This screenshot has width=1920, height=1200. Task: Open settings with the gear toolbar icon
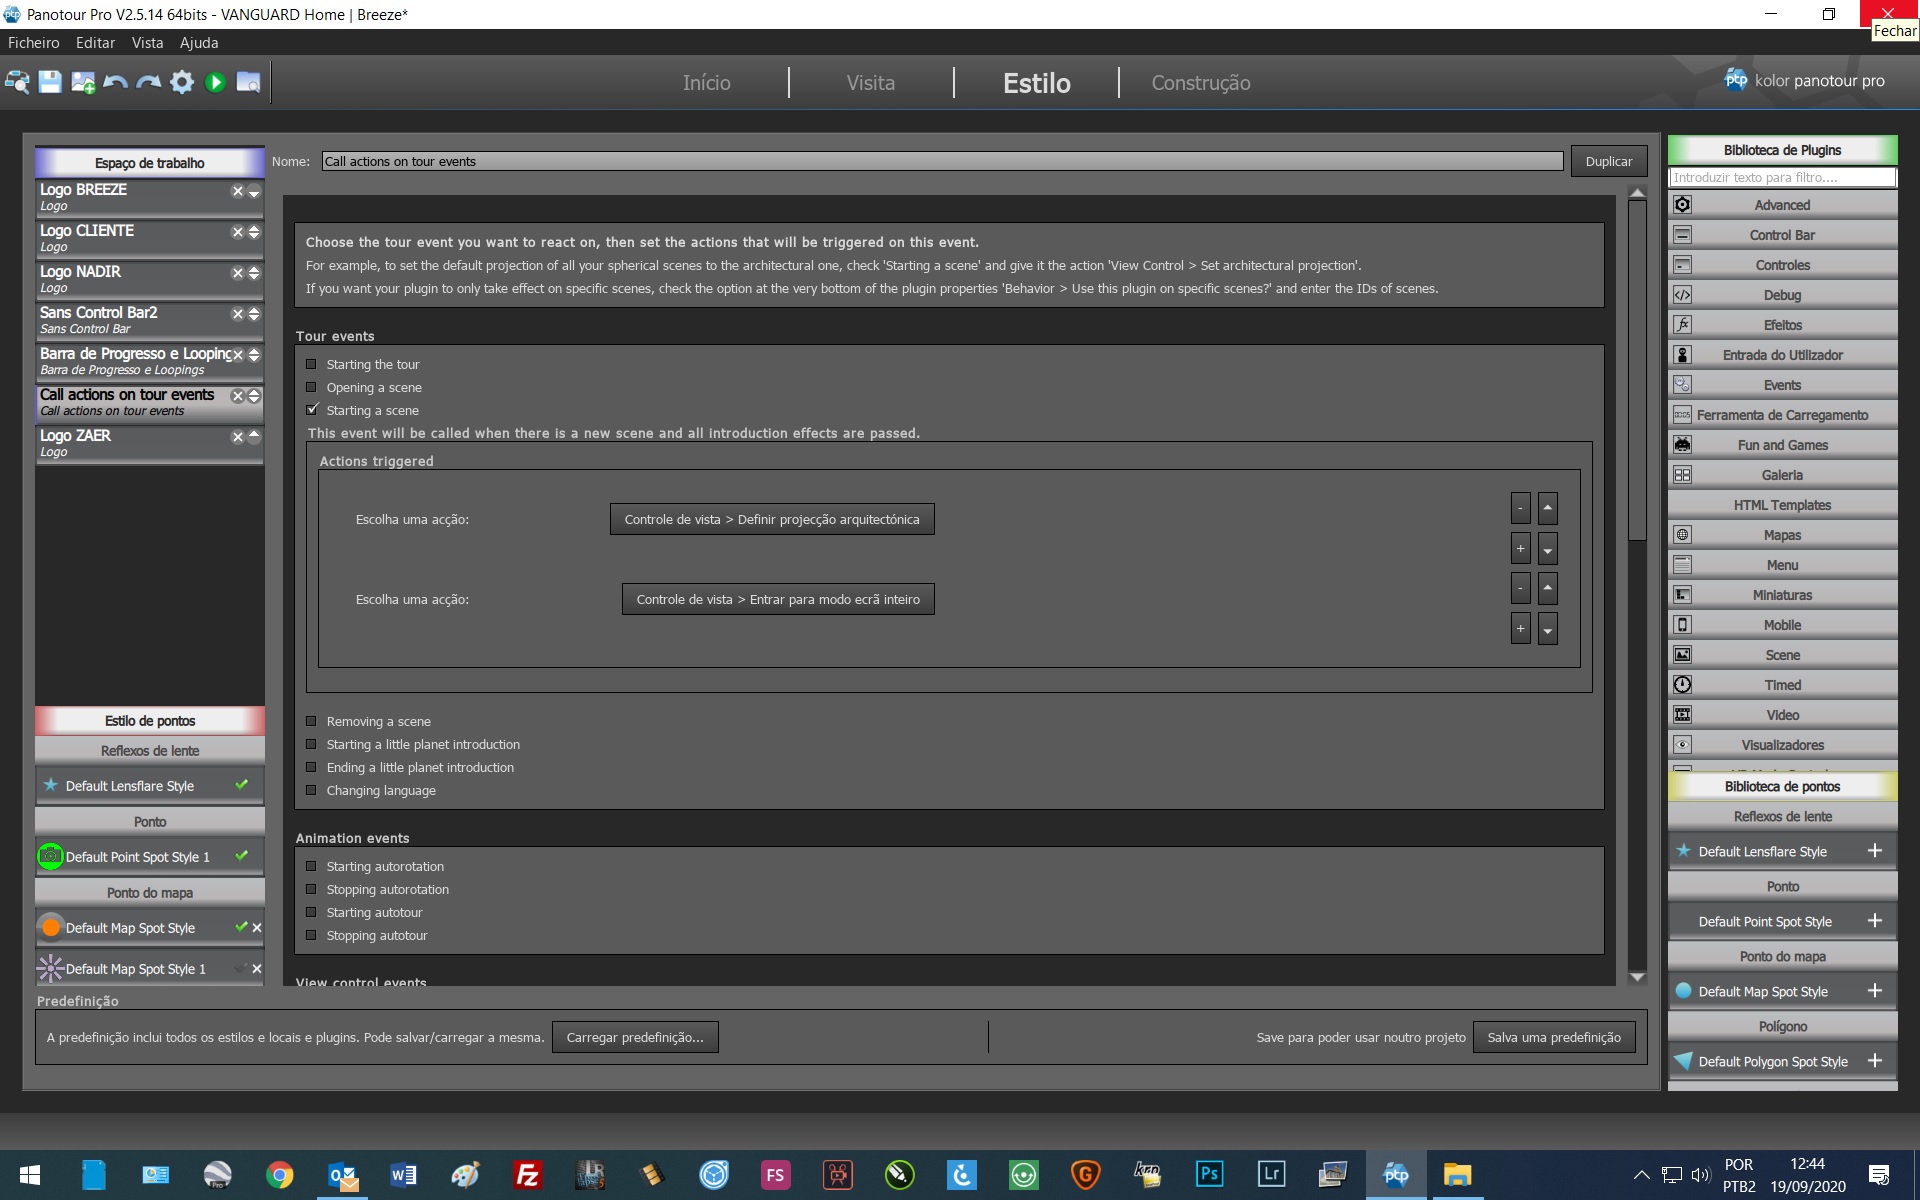click(x=182, y=82)
